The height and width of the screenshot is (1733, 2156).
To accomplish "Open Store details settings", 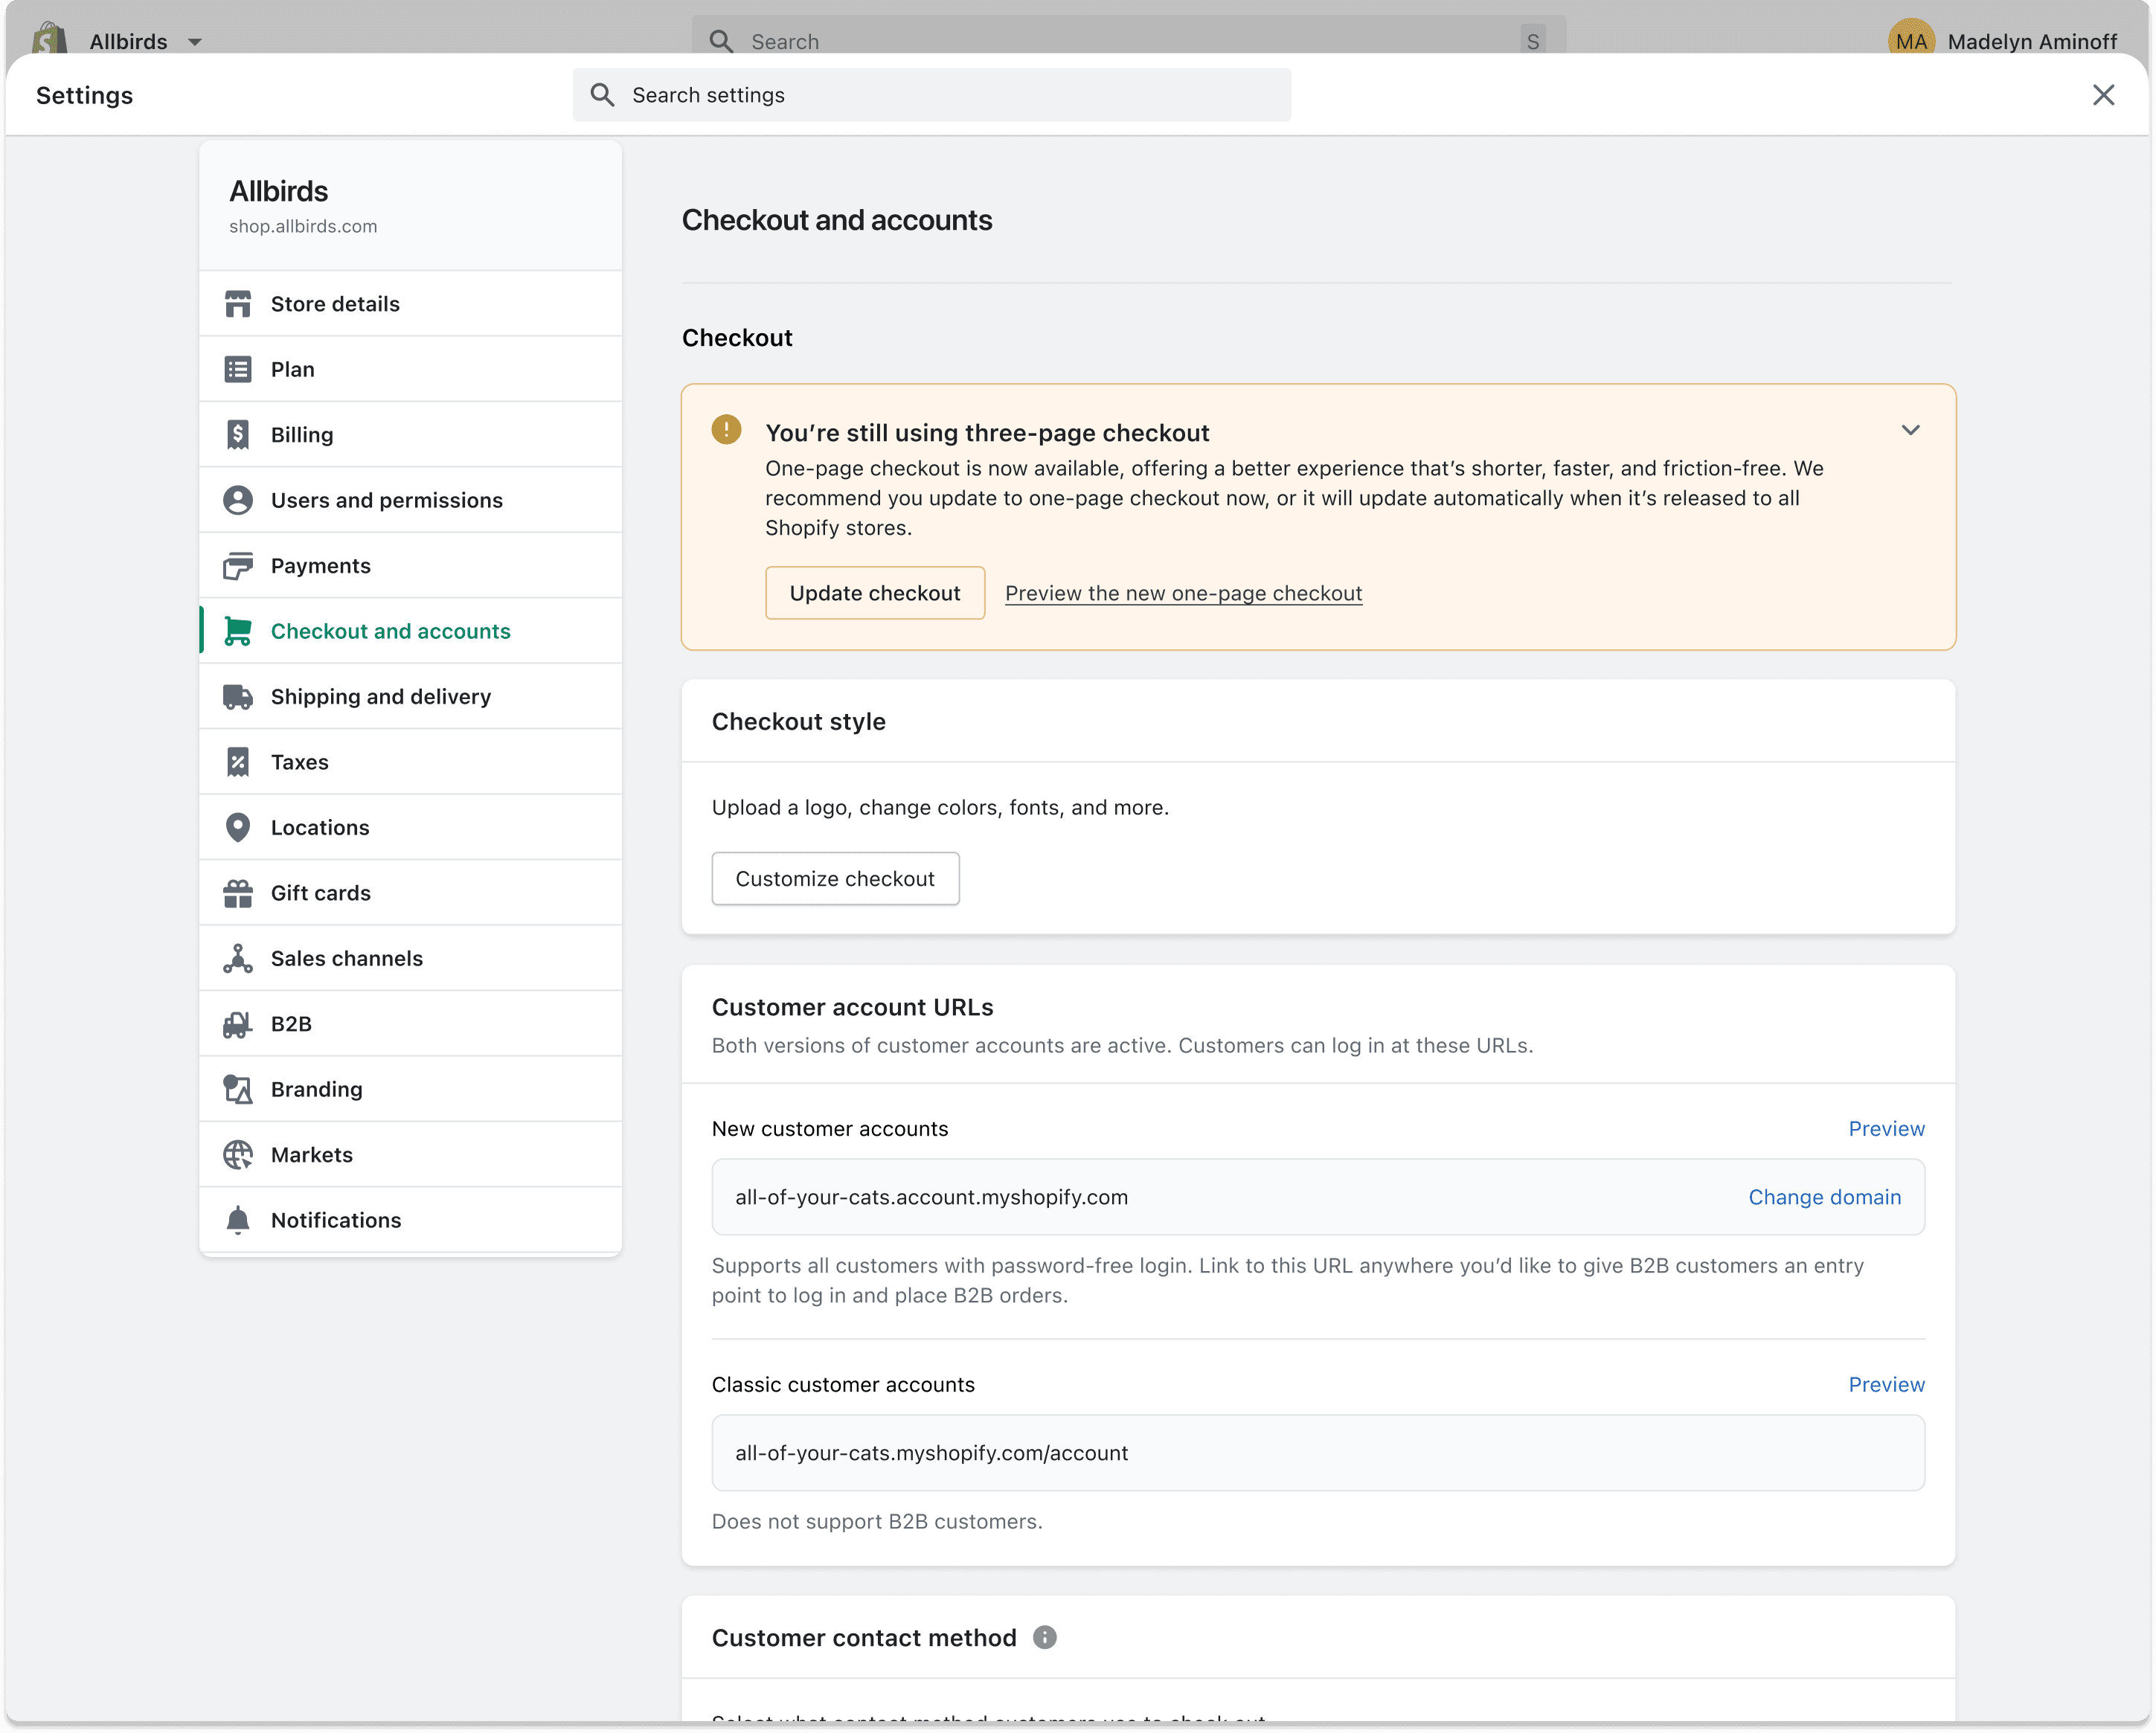I will coord(411,304).
